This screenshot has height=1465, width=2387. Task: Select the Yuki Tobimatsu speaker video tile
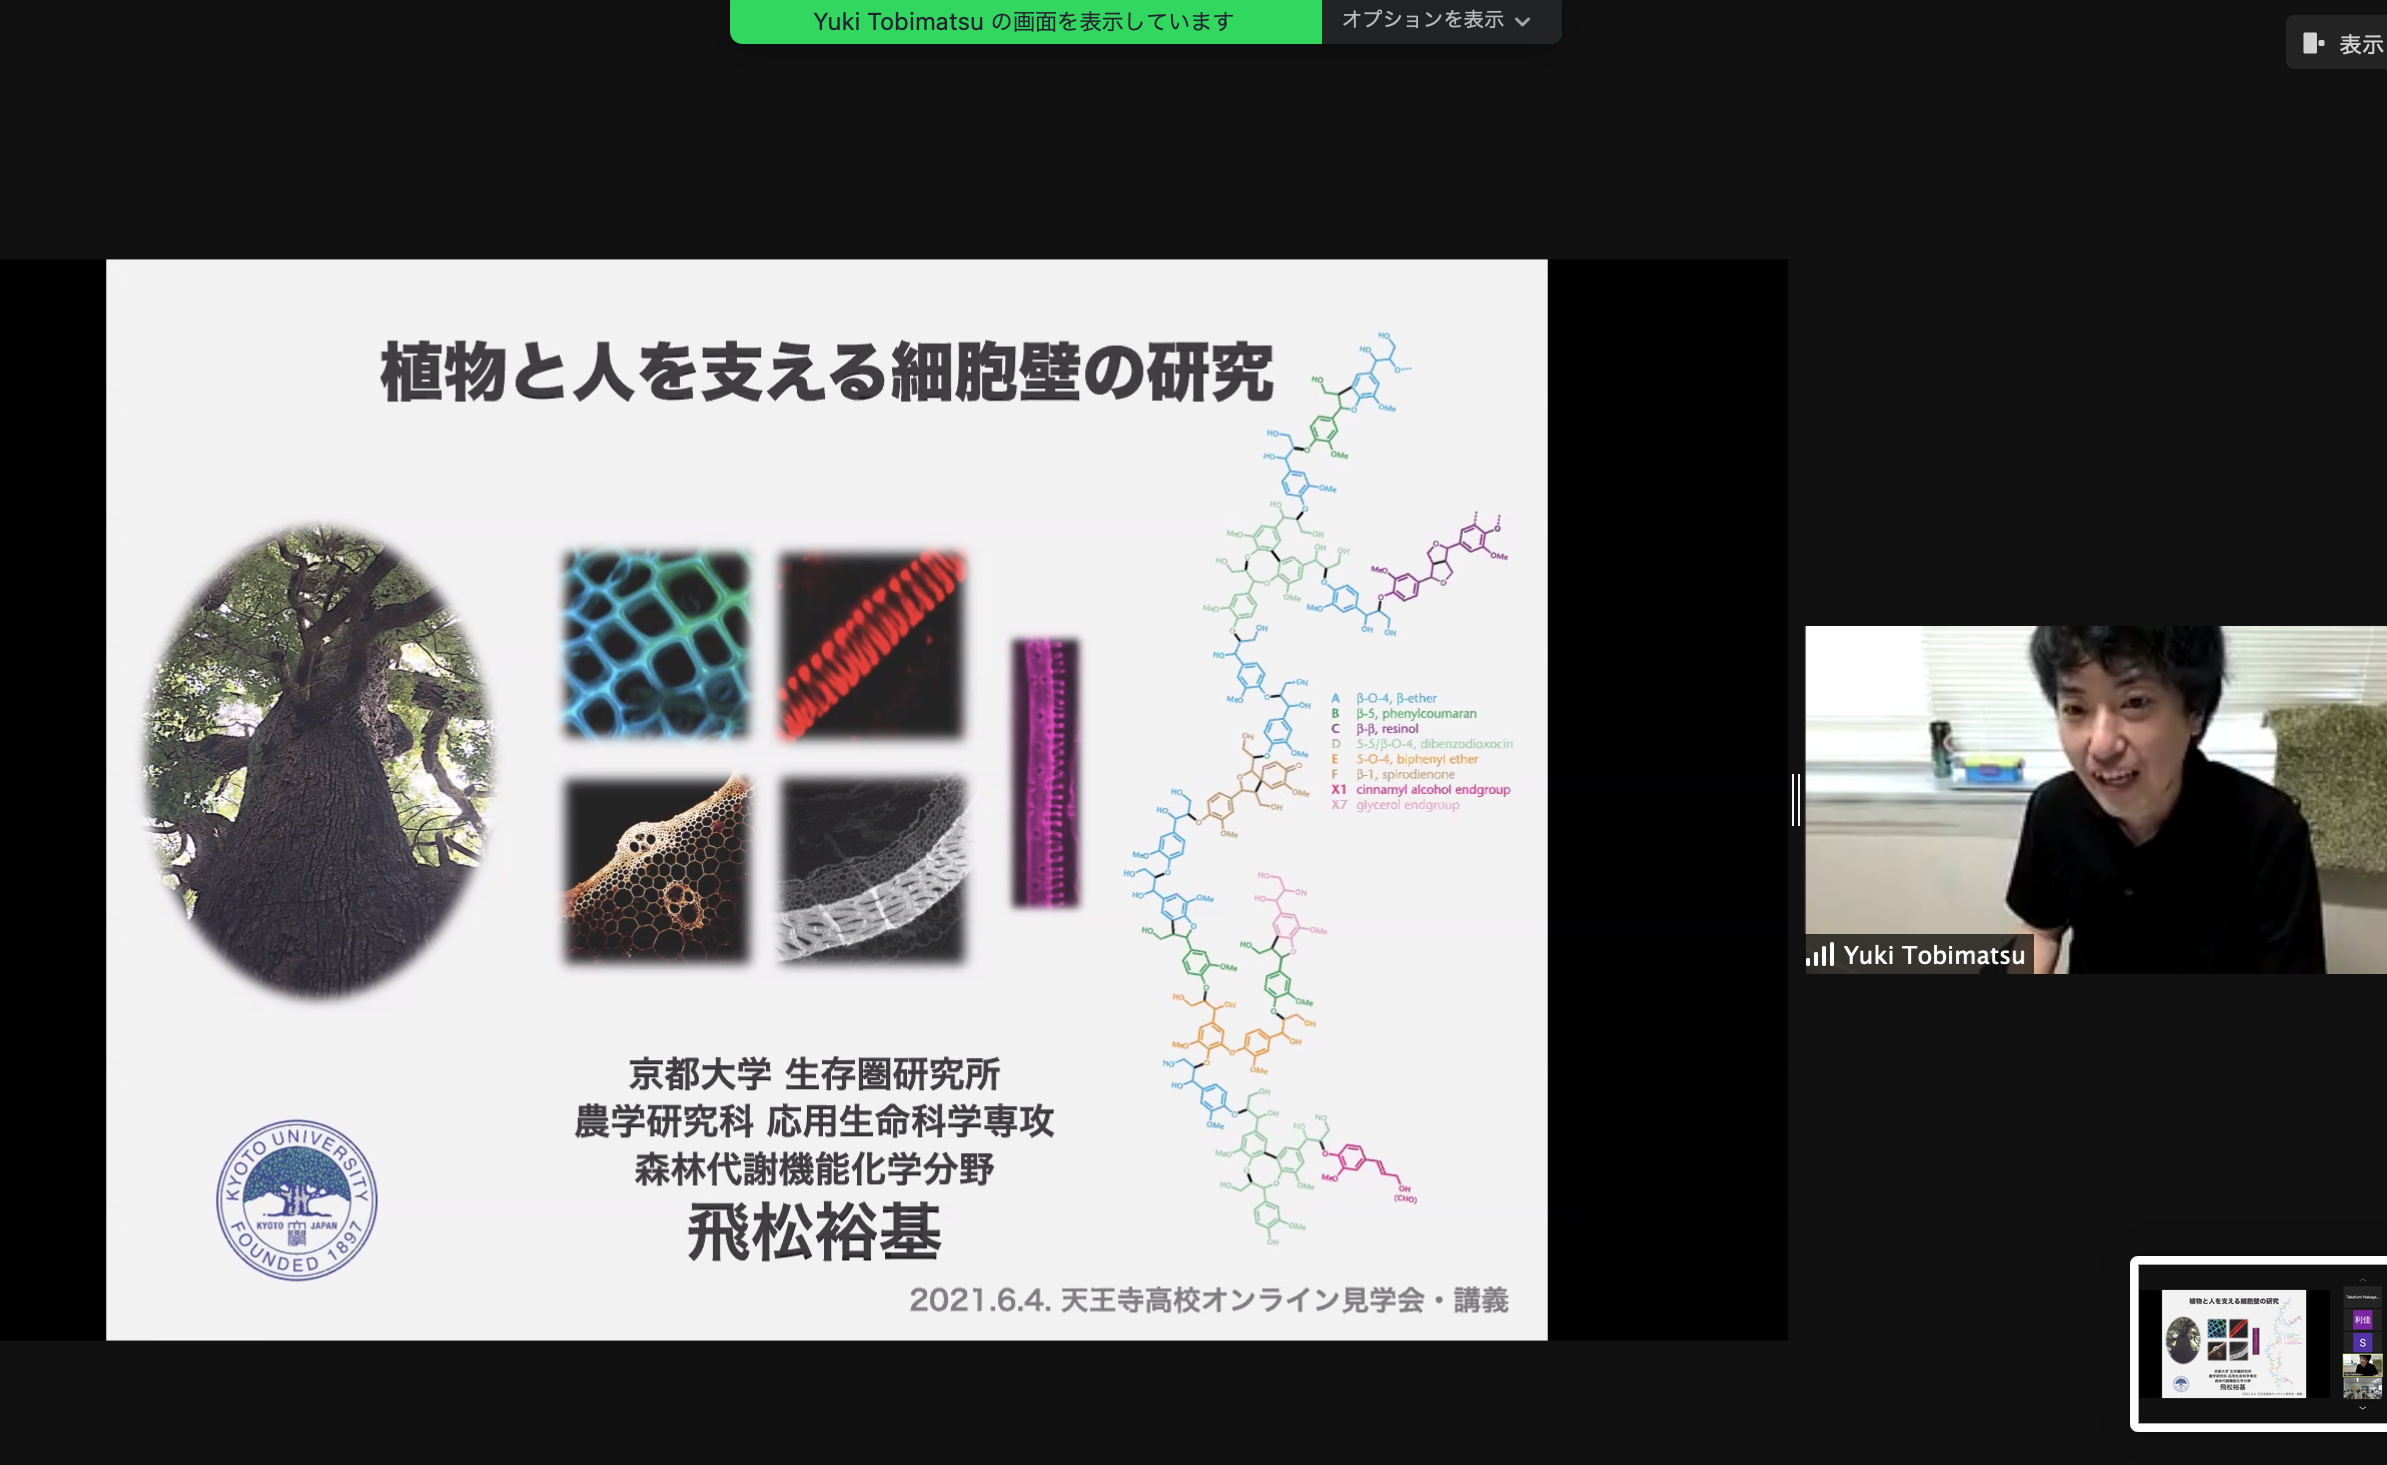tap(2096, 800)
